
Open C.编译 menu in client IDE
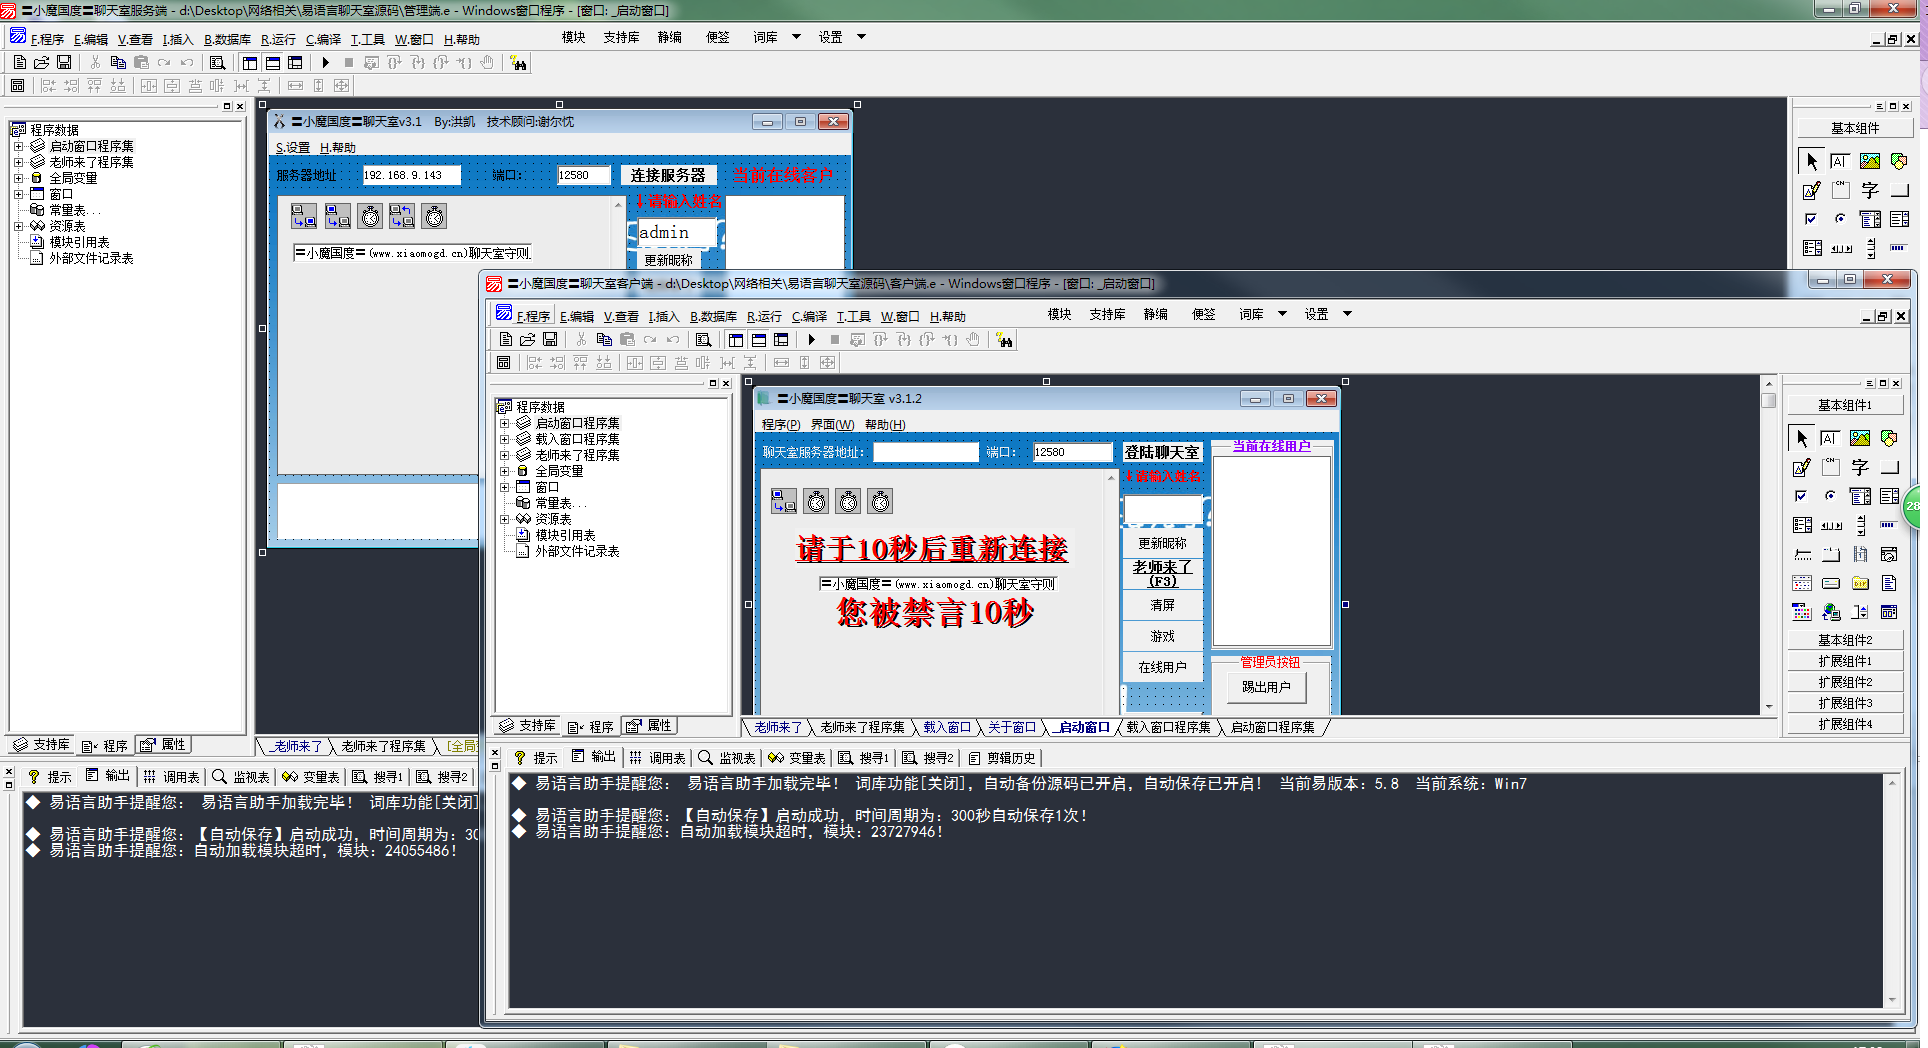(x=809, y=316)
